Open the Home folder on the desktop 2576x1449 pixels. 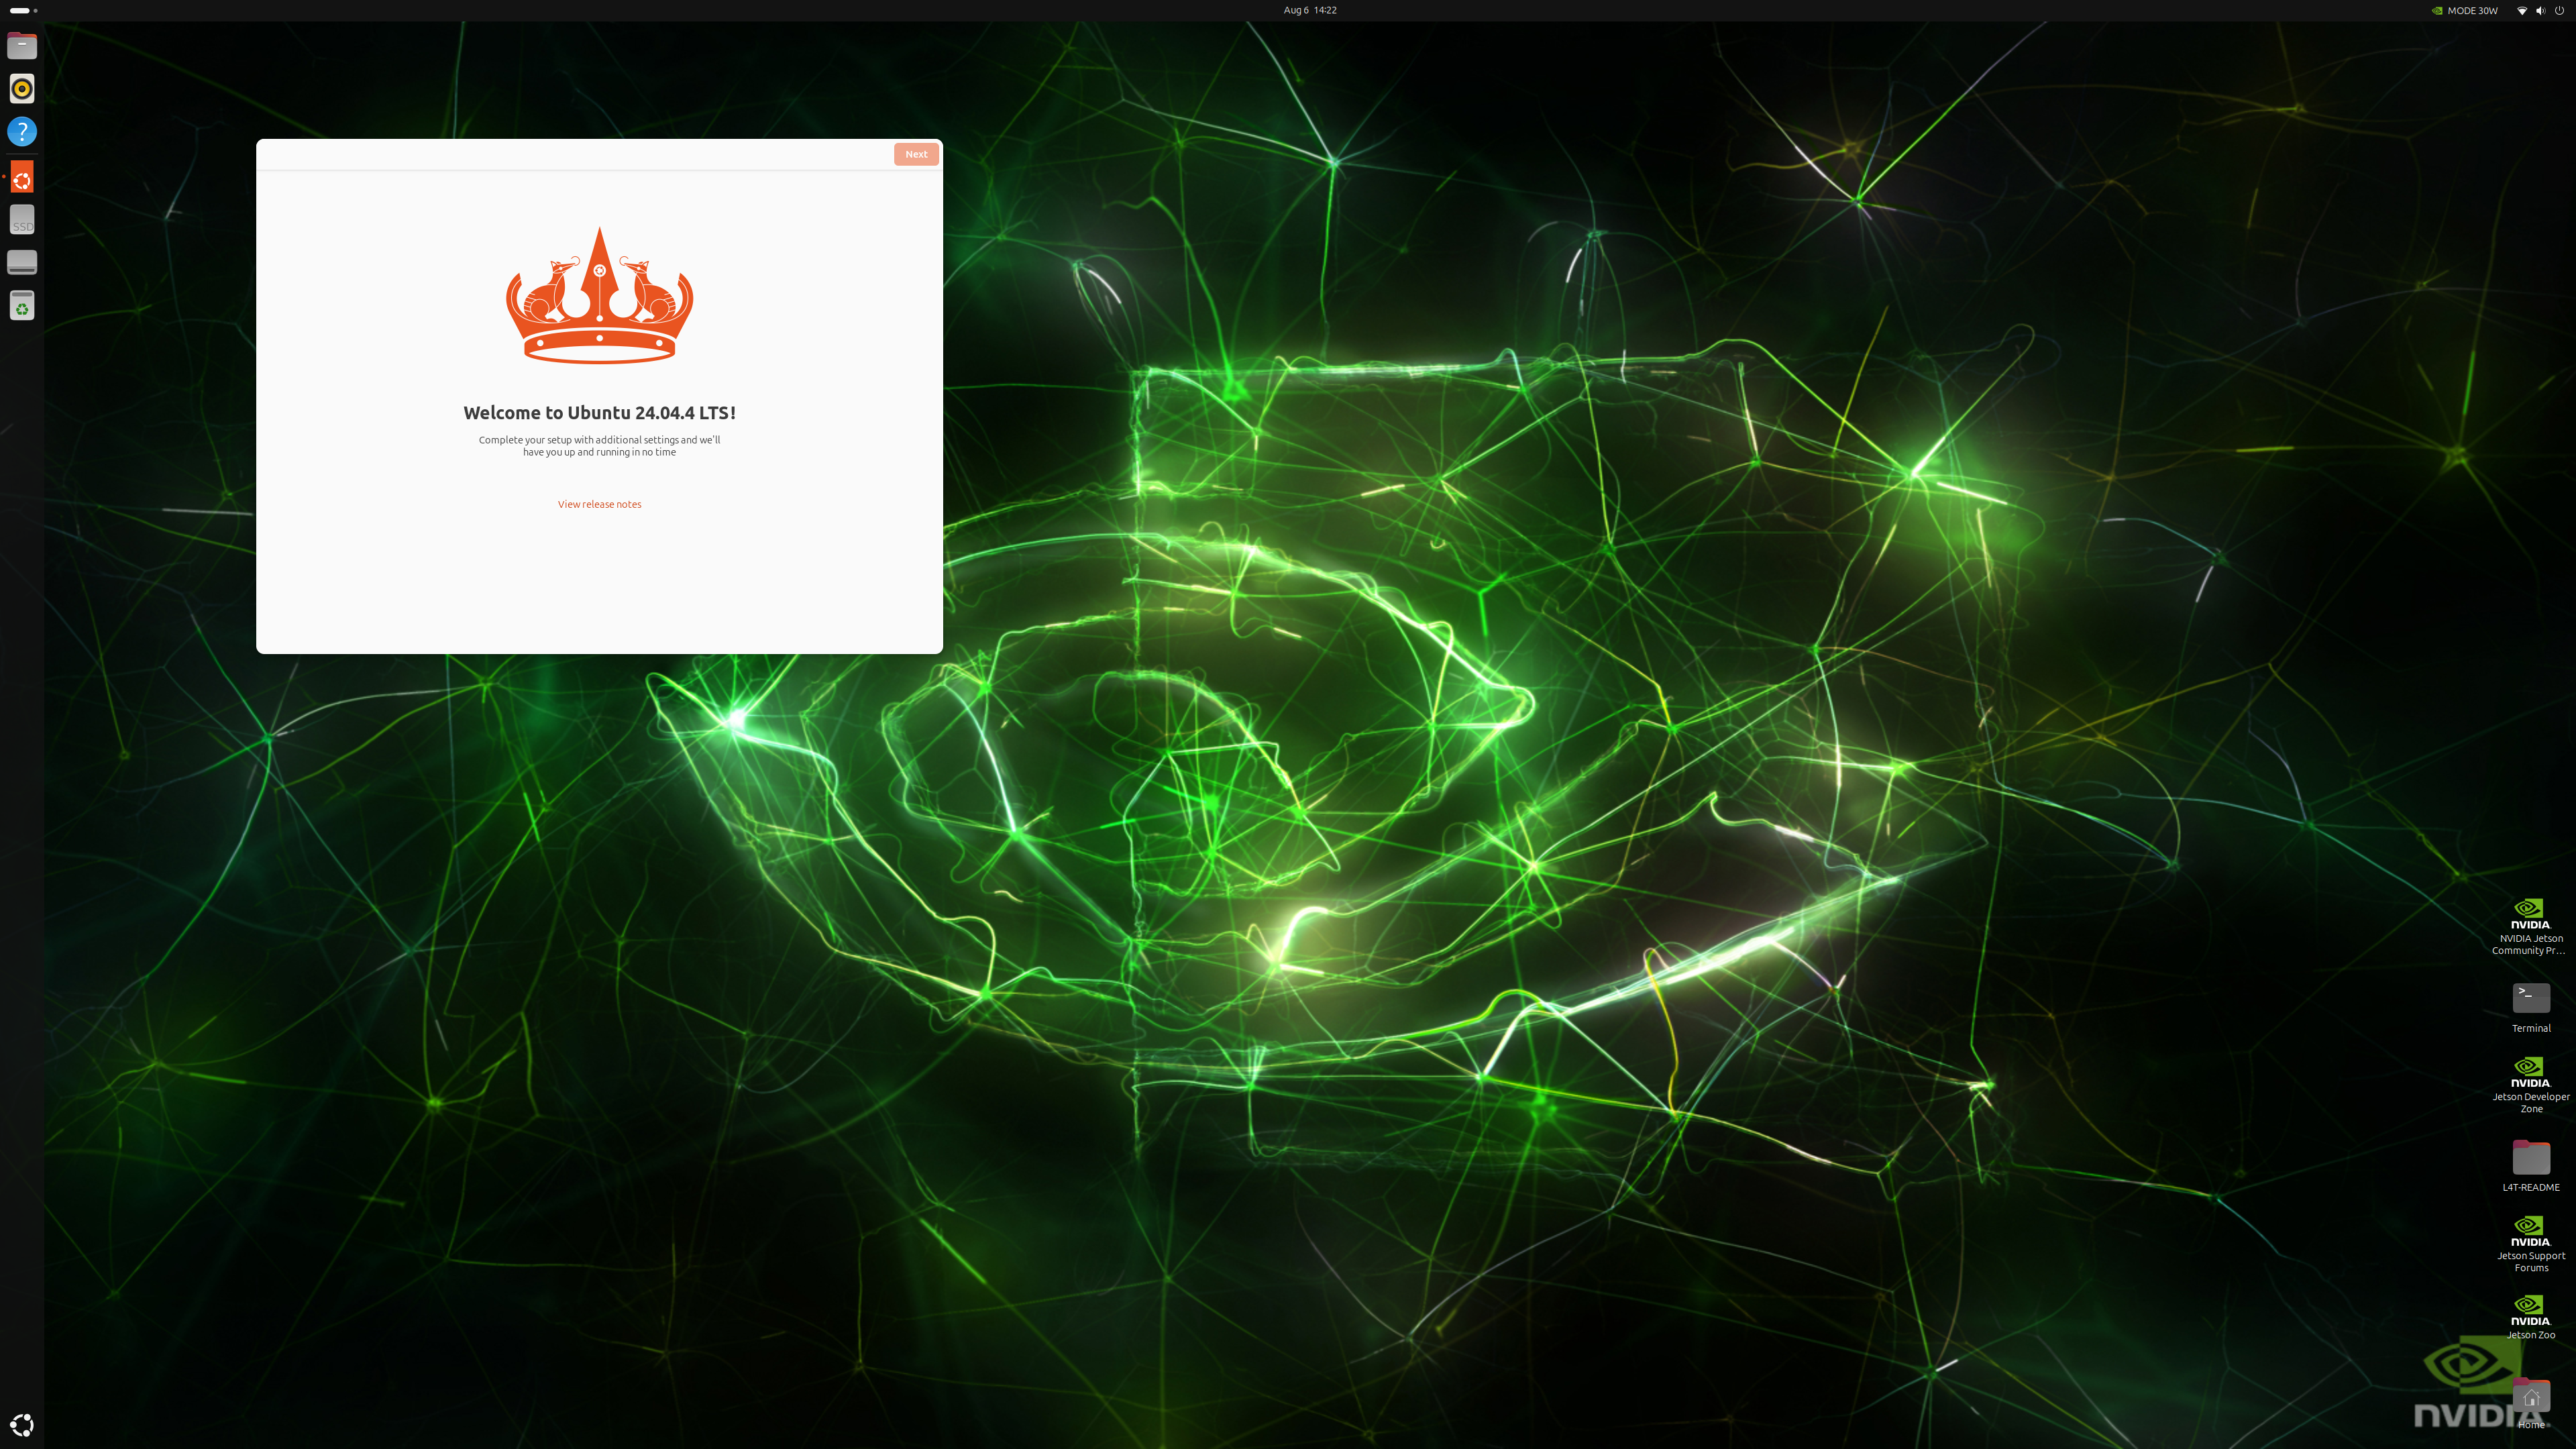[2531, 1403]
